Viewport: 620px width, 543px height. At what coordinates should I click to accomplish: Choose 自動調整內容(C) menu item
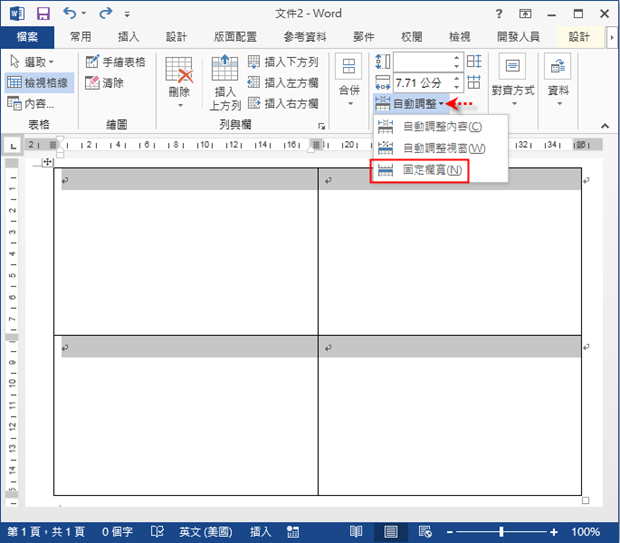pos(440,127)
